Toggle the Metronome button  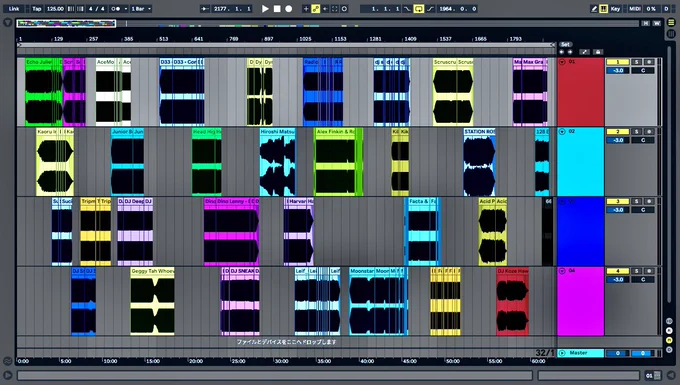tap(116, 9)
